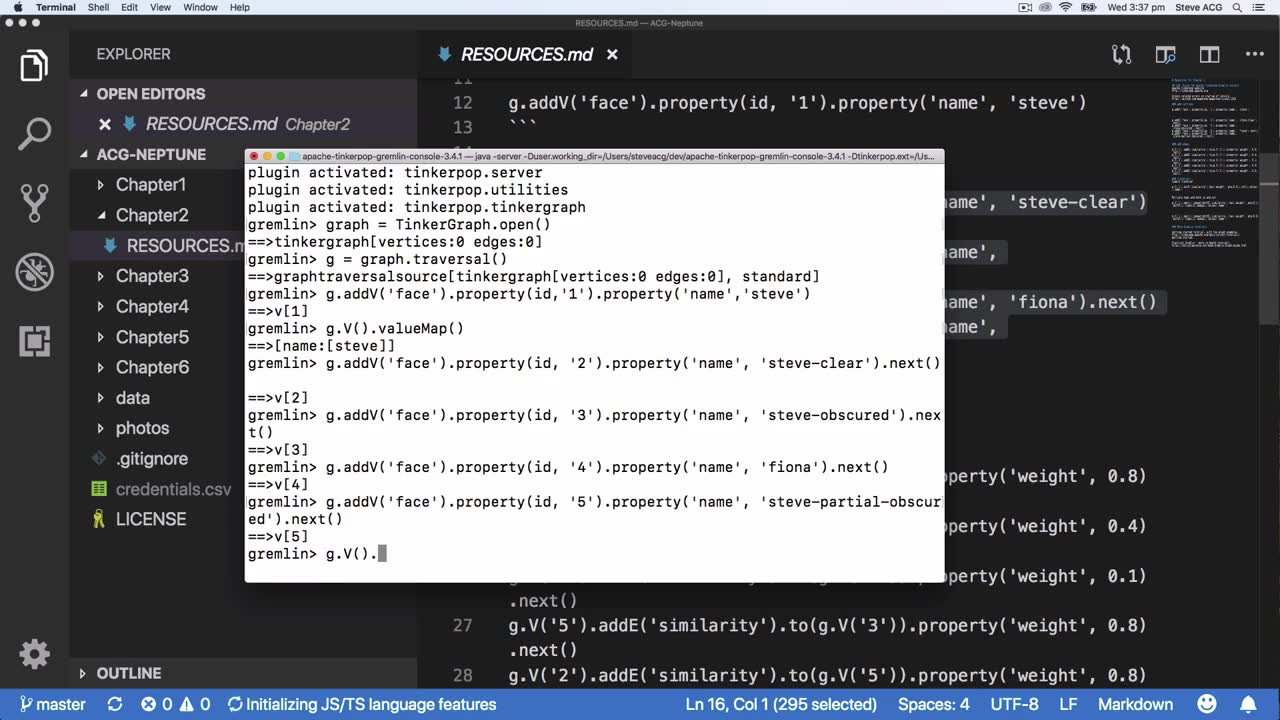The height and width of the screenshot is (720, 1280).
Task: Open the Markdown preview to the side
Action: point(1166,54)
